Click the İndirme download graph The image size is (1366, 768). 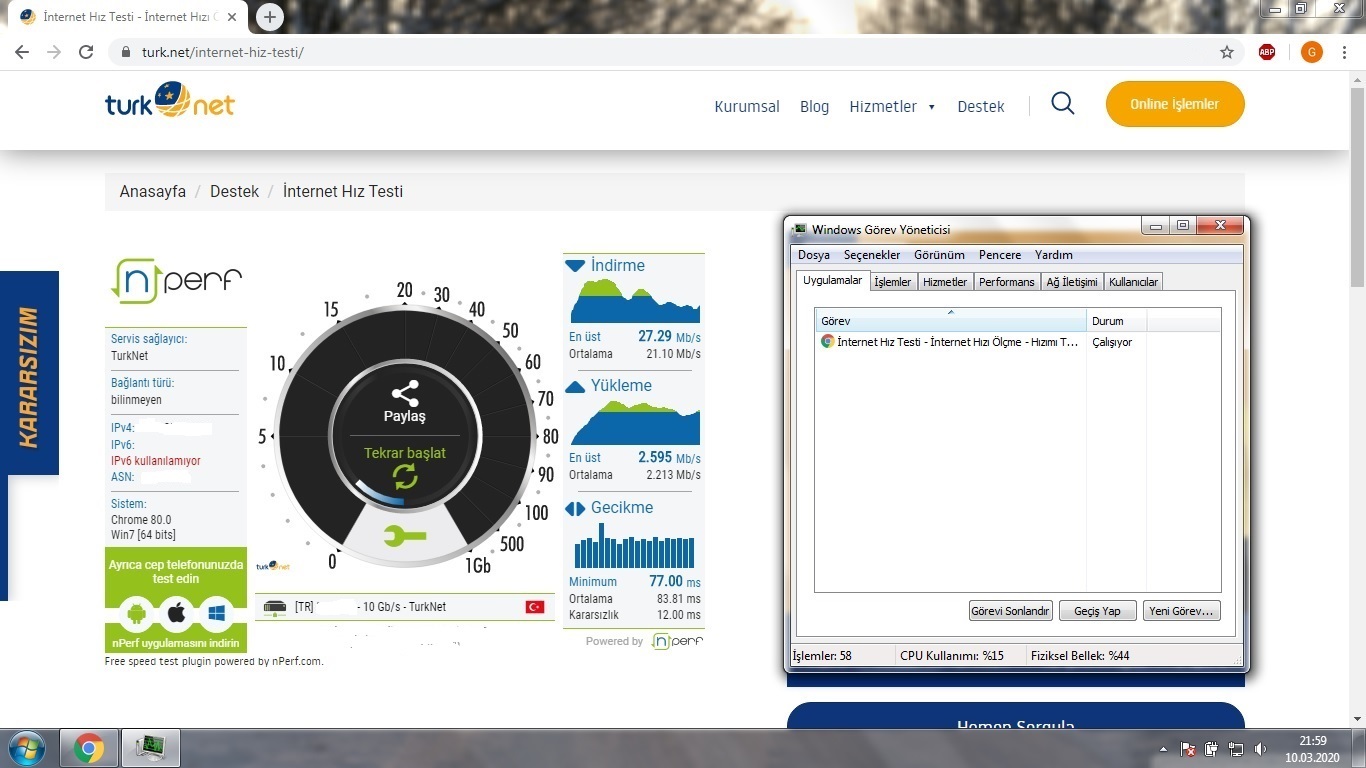634,301
